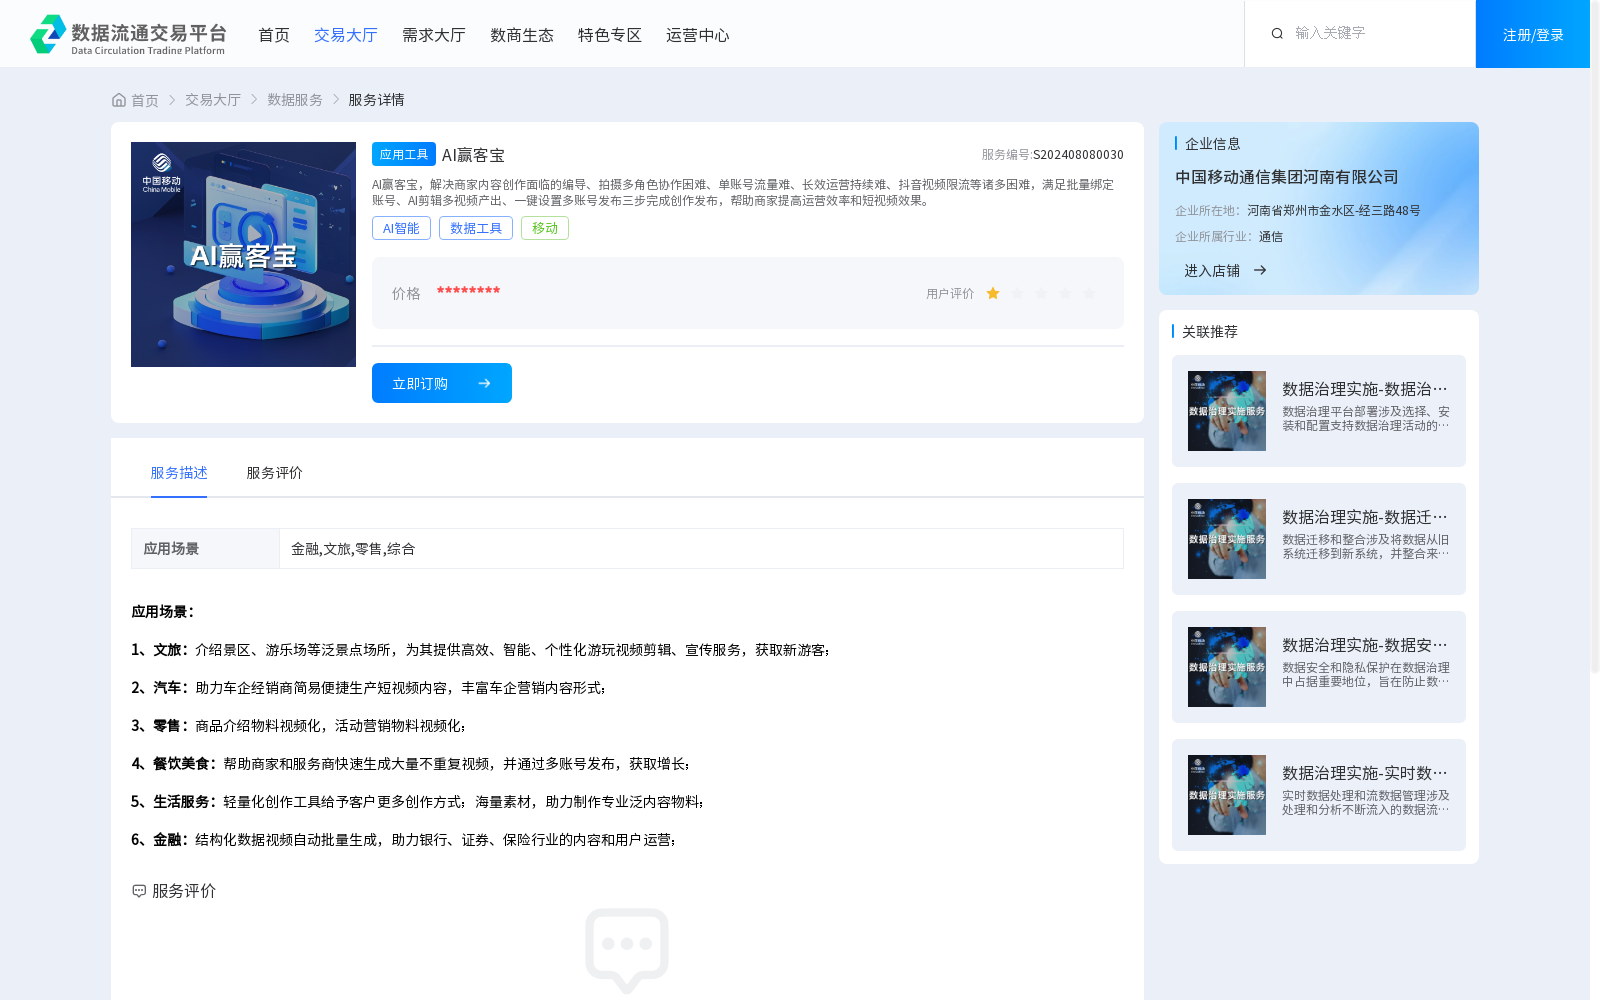
Task: Click the 数据工具 tag
Action: [x=476, y=228]
